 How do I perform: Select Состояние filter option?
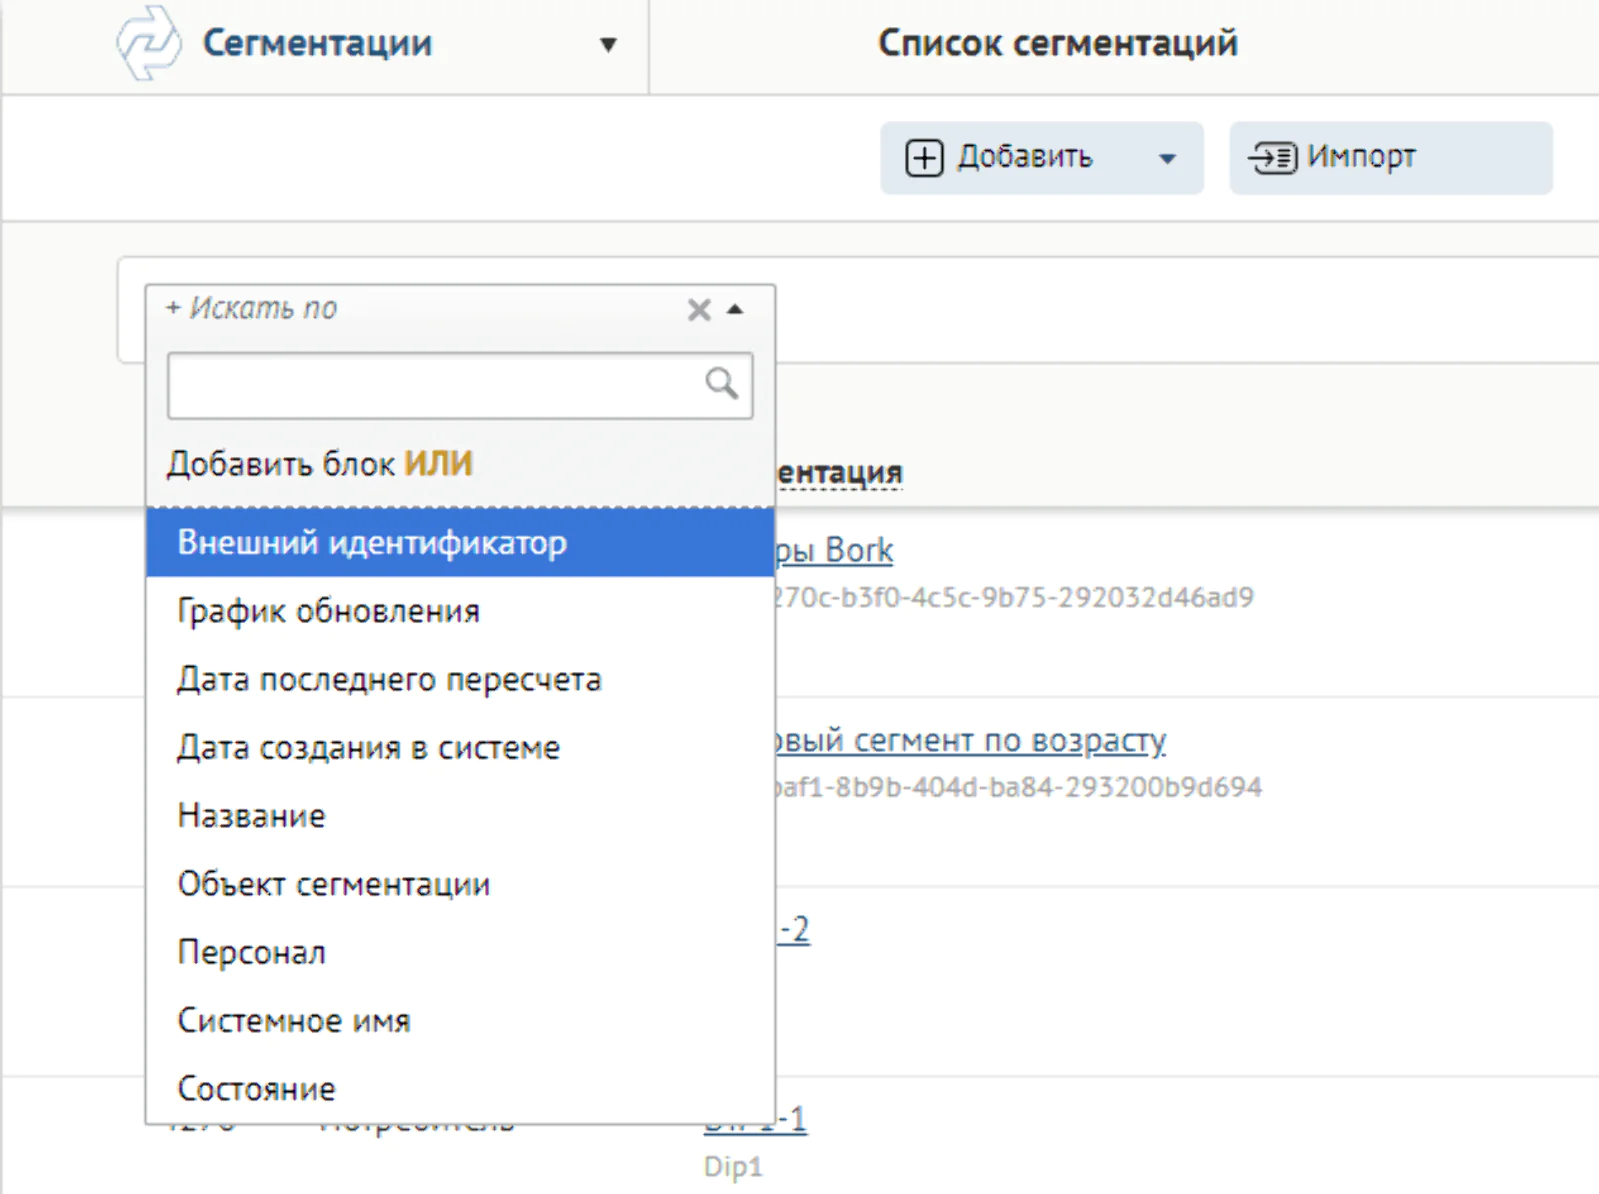coord(460,1088)
